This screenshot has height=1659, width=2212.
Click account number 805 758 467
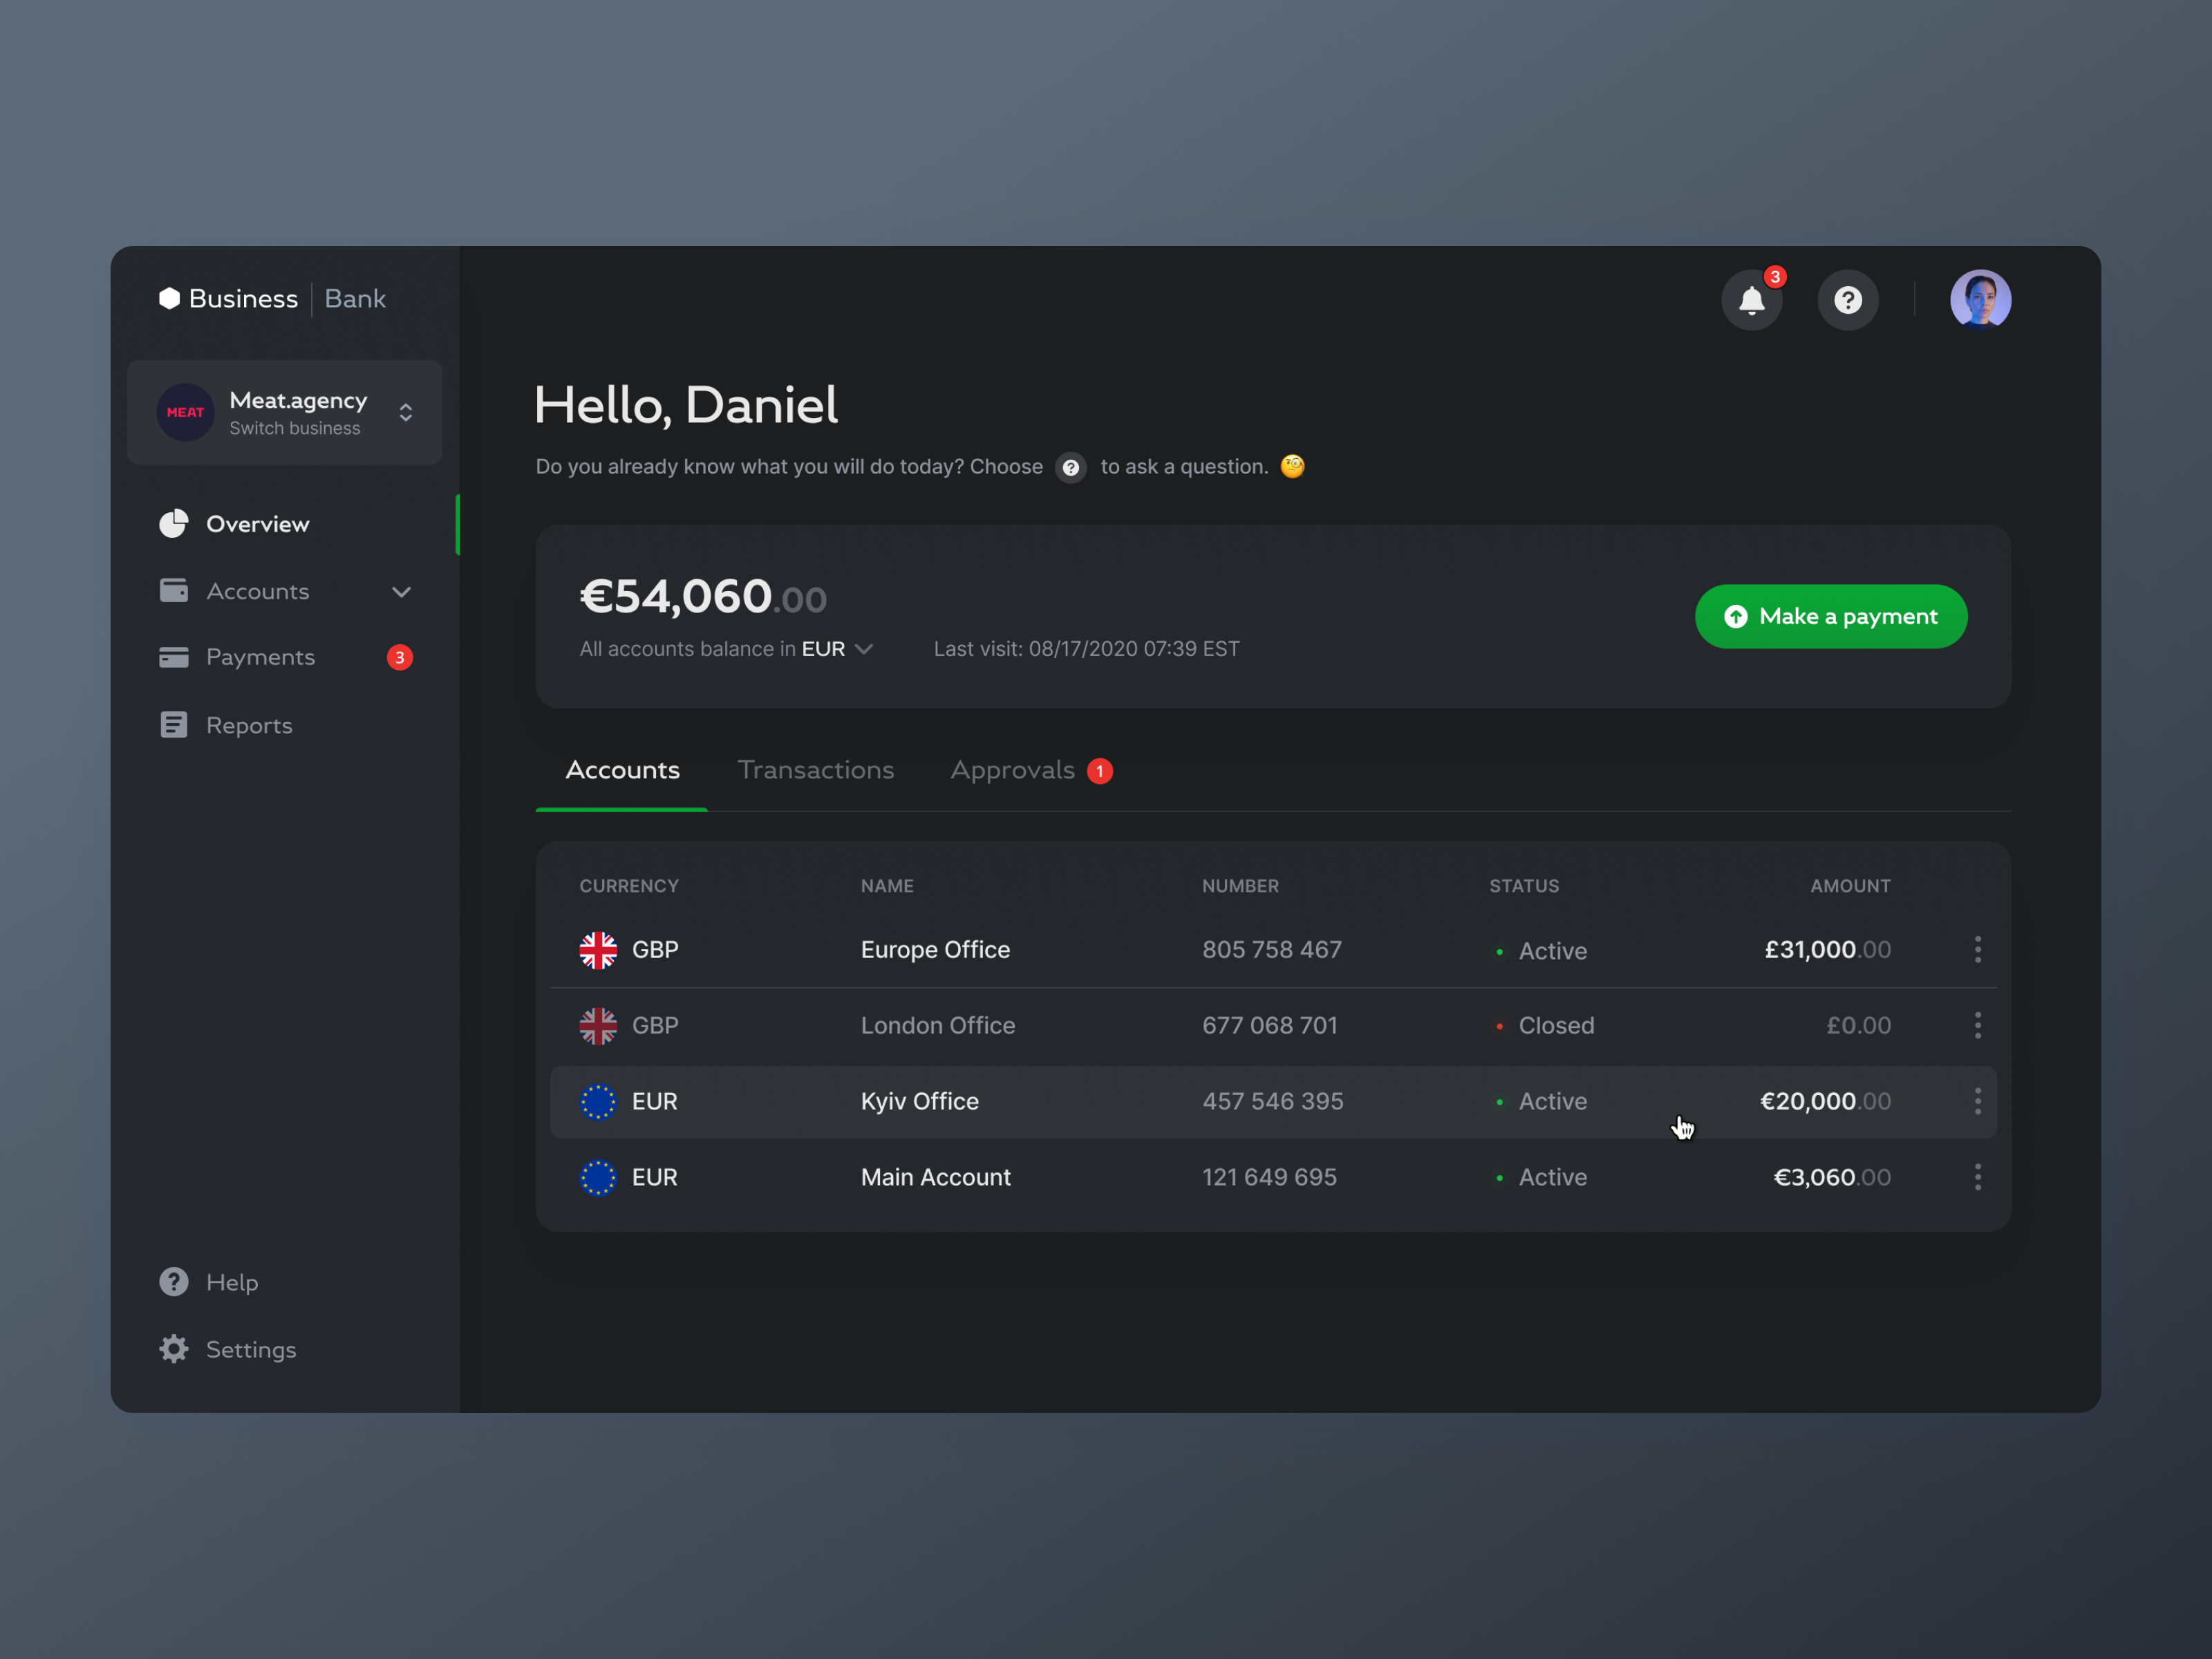(x=1272, y=950)
